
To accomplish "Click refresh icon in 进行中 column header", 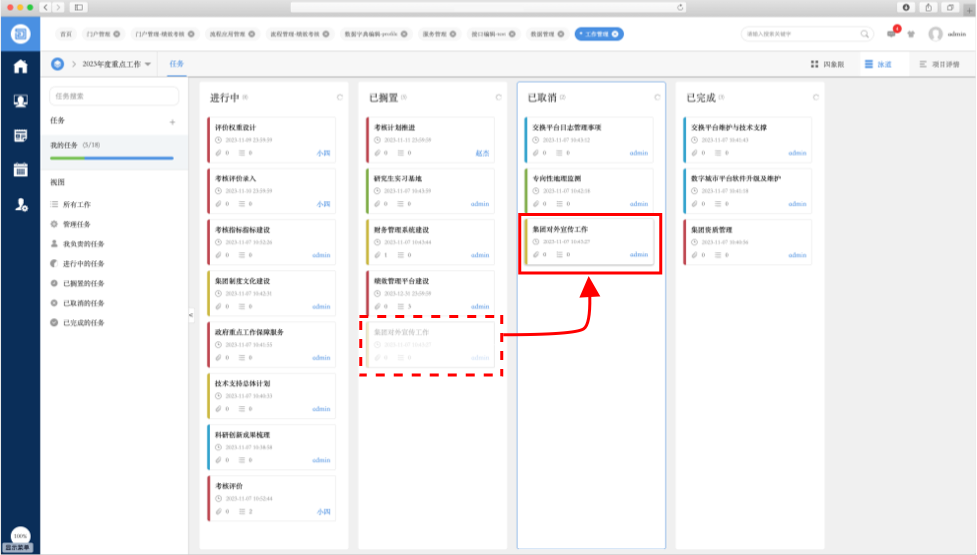I will 339,97.
